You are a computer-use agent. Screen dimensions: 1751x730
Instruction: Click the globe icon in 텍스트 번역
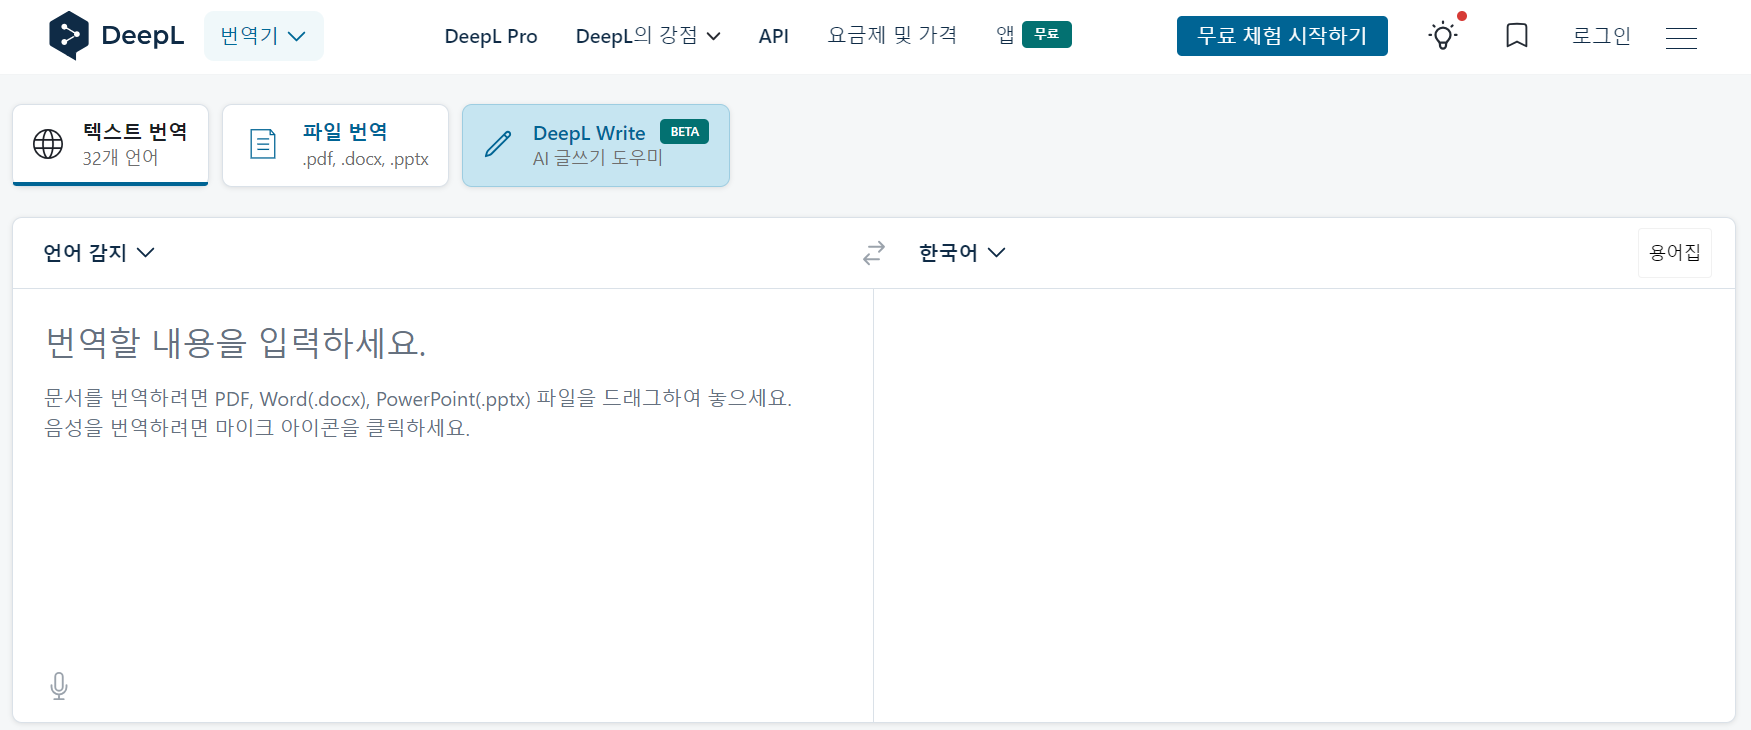coord(48,144)
